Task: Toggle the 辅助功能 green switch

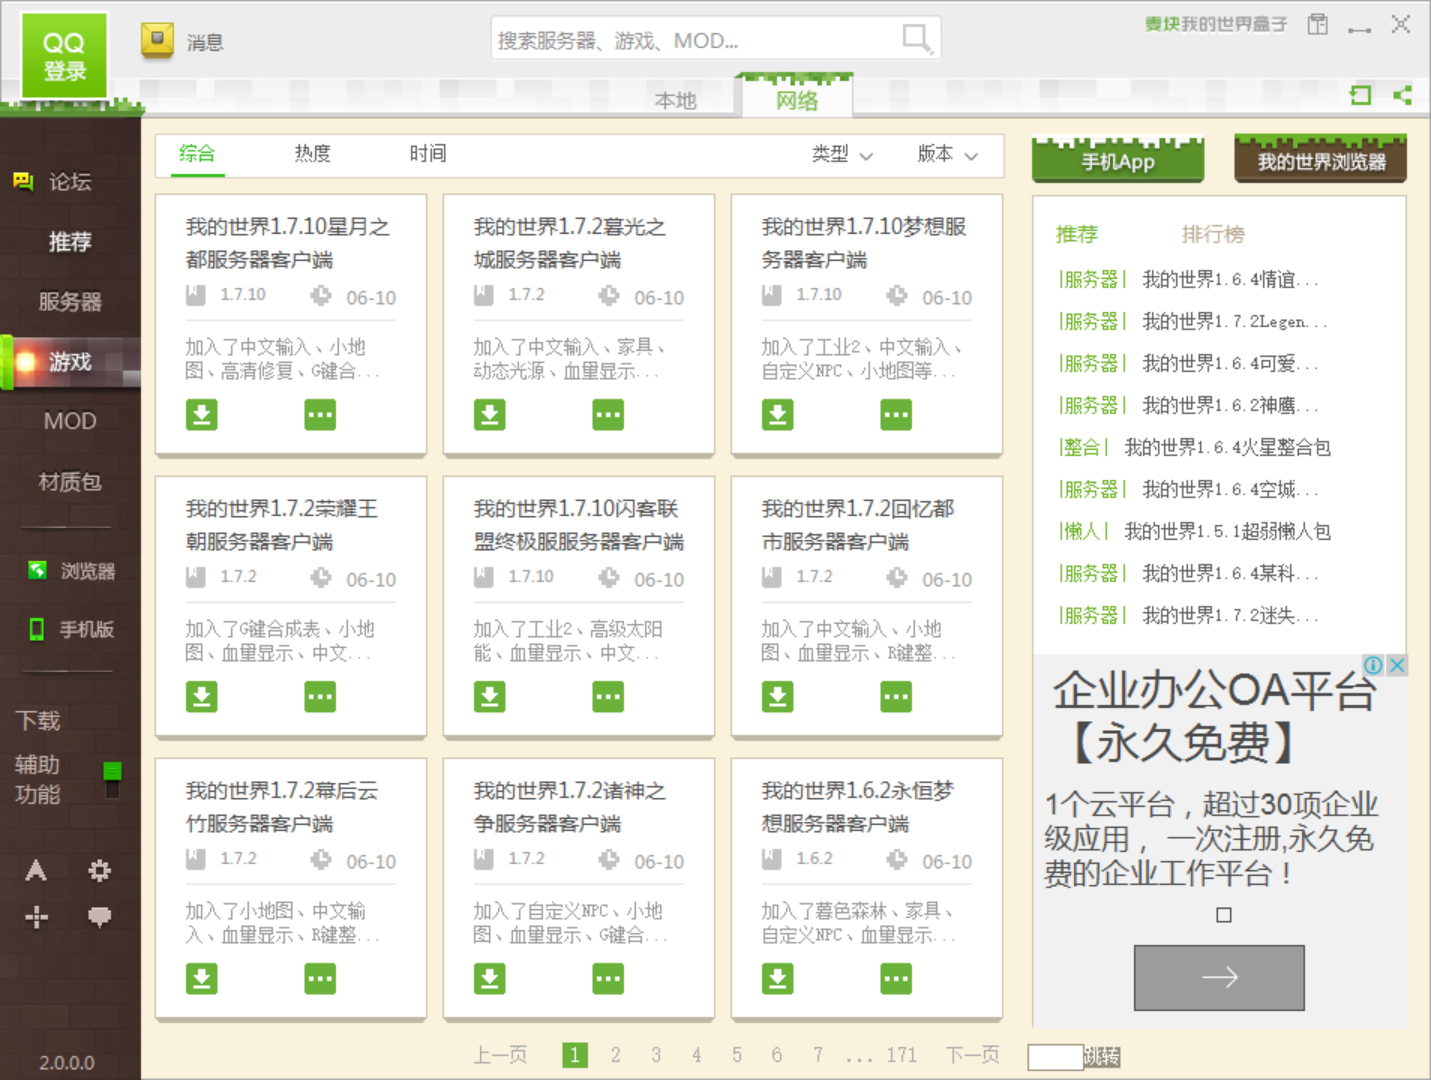Action: point(112,780)
